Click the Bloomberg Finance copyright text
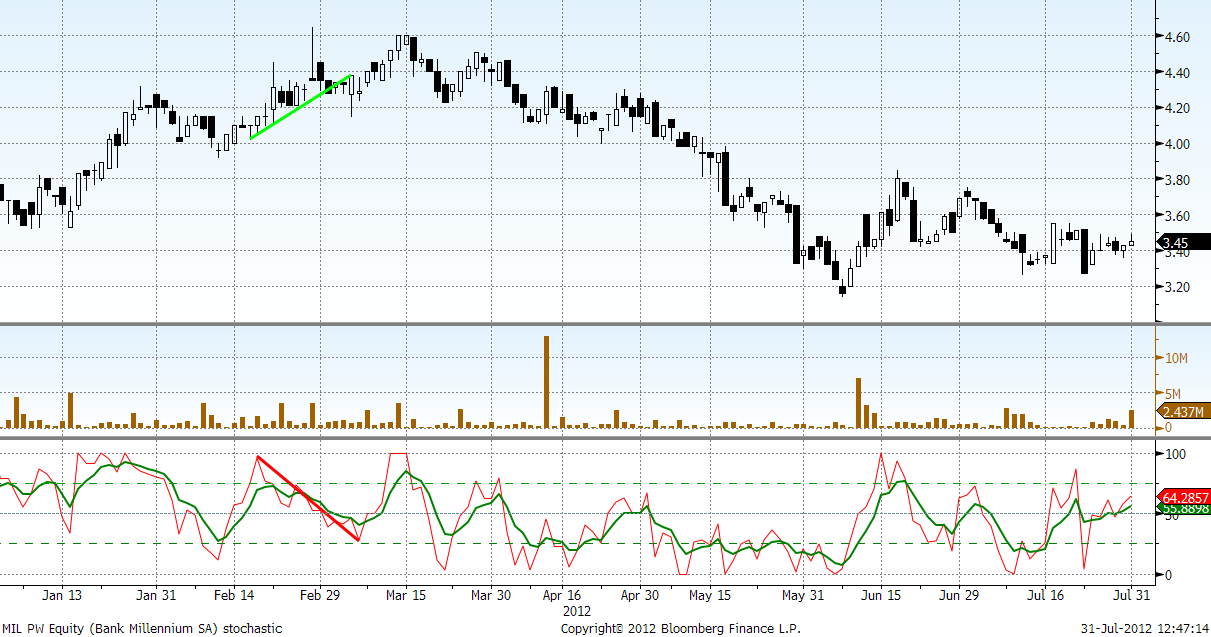Image resolution: width=1211 pixels, height=637 pixels. click(x=680, y=628)
